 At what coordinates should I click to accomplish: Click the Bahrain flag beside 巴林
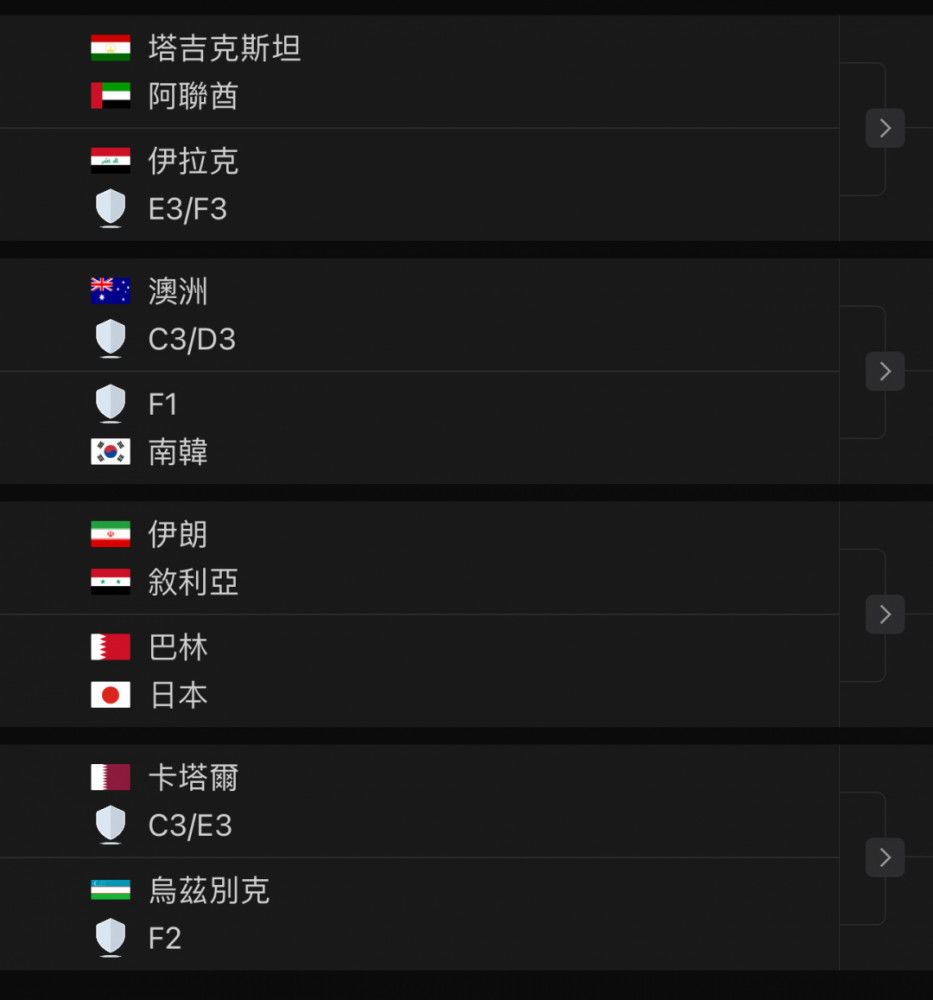(x=110, y=647)
